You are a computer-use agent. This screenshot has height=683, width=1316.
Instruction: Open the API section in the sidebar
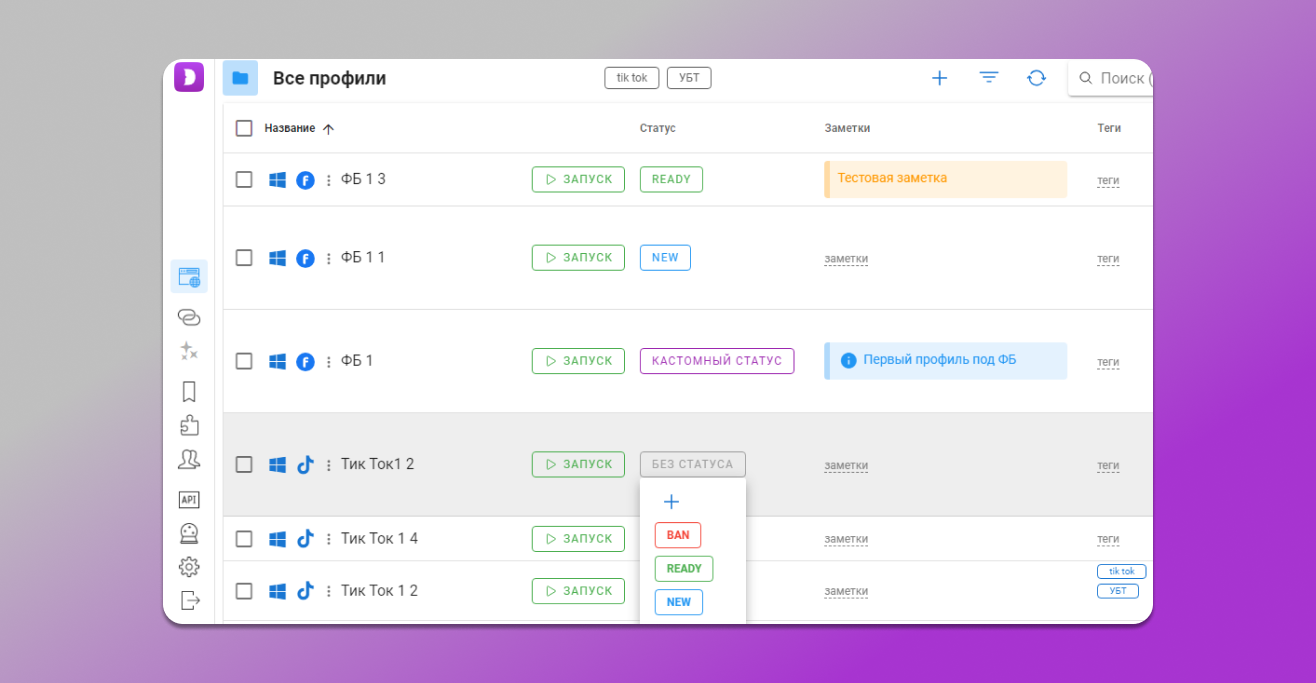[x=189, y=499]
